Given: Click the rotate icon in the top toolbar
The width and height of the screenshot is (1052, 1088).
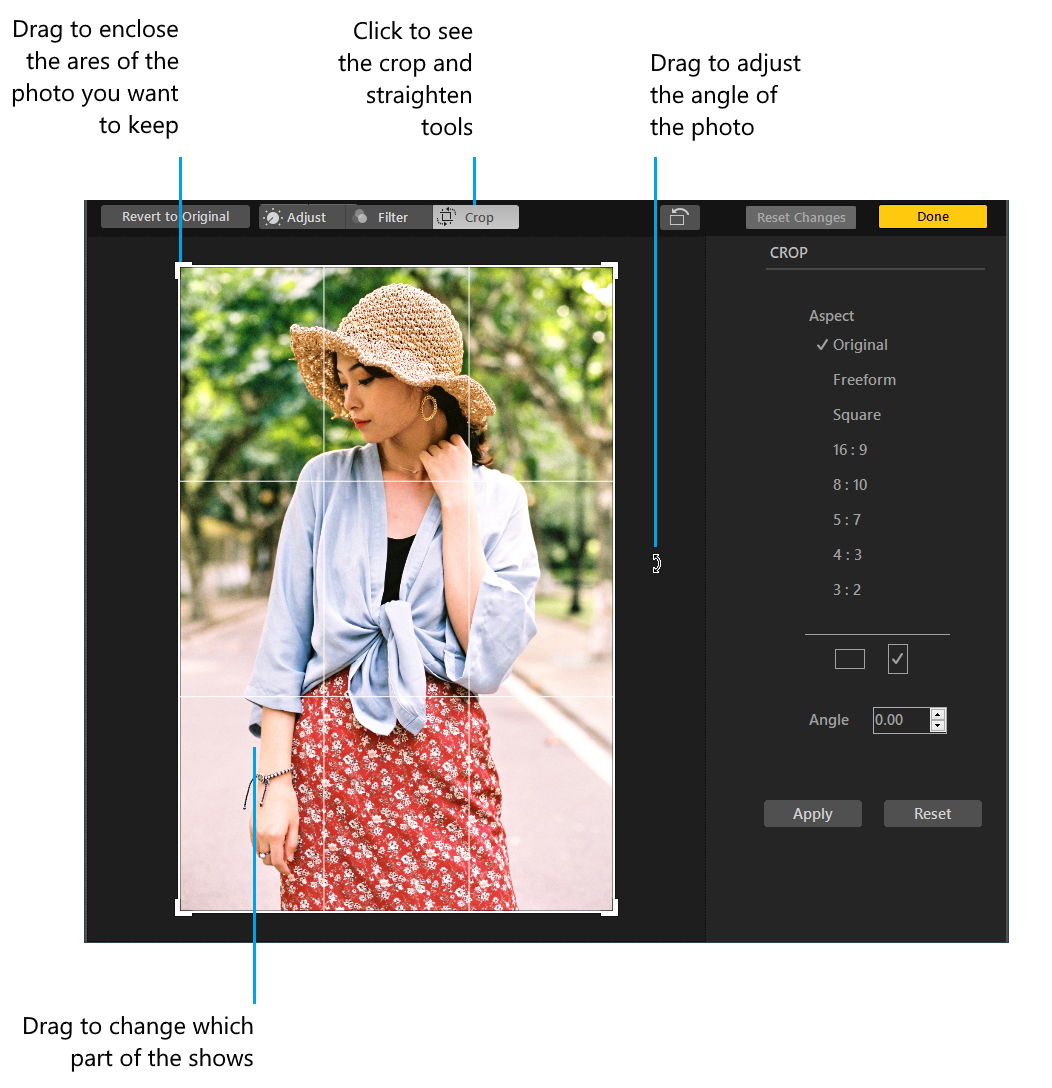Looking at the screenshot, I should tap(679, 217).
